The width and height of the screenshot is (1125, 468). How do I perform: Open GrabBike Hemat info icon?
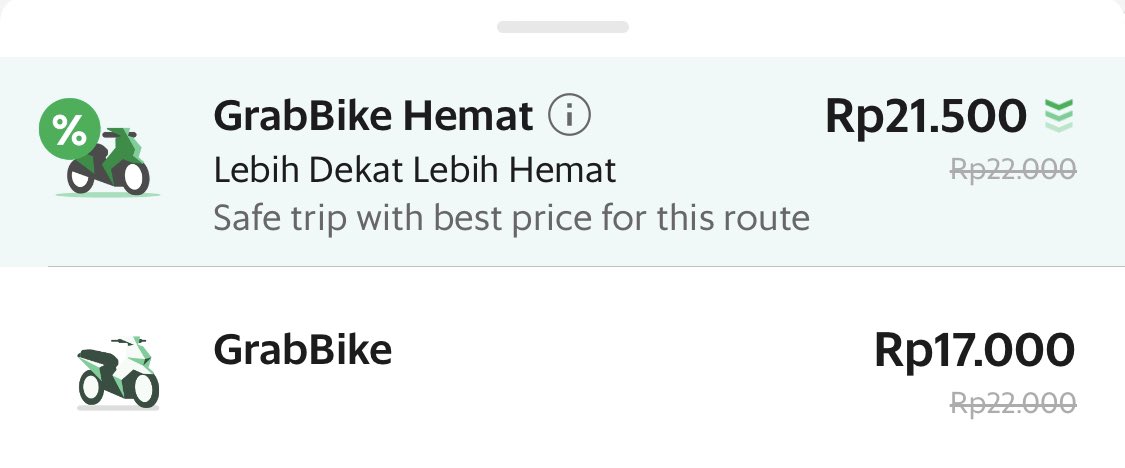coord(570,115)
